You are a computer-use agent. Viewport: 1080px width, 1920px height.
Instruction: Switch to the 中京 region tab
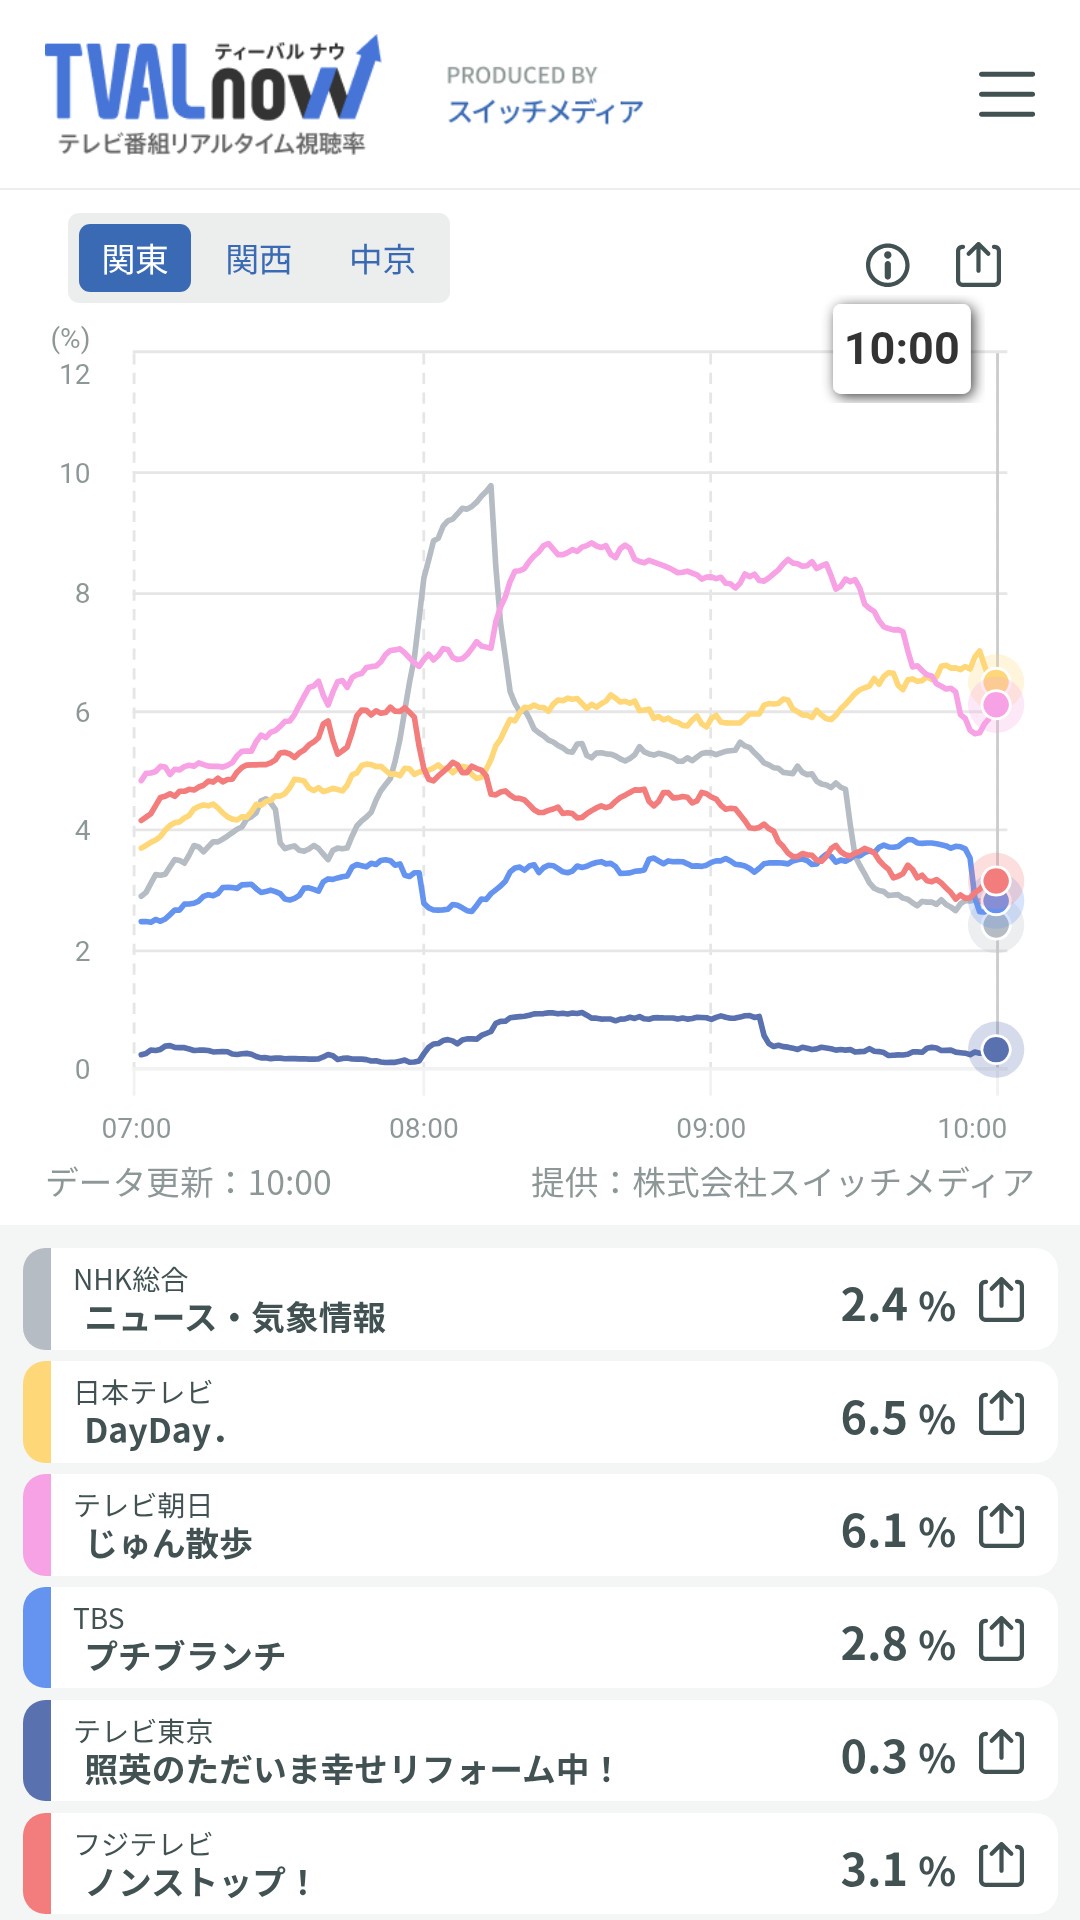(382, 259)
